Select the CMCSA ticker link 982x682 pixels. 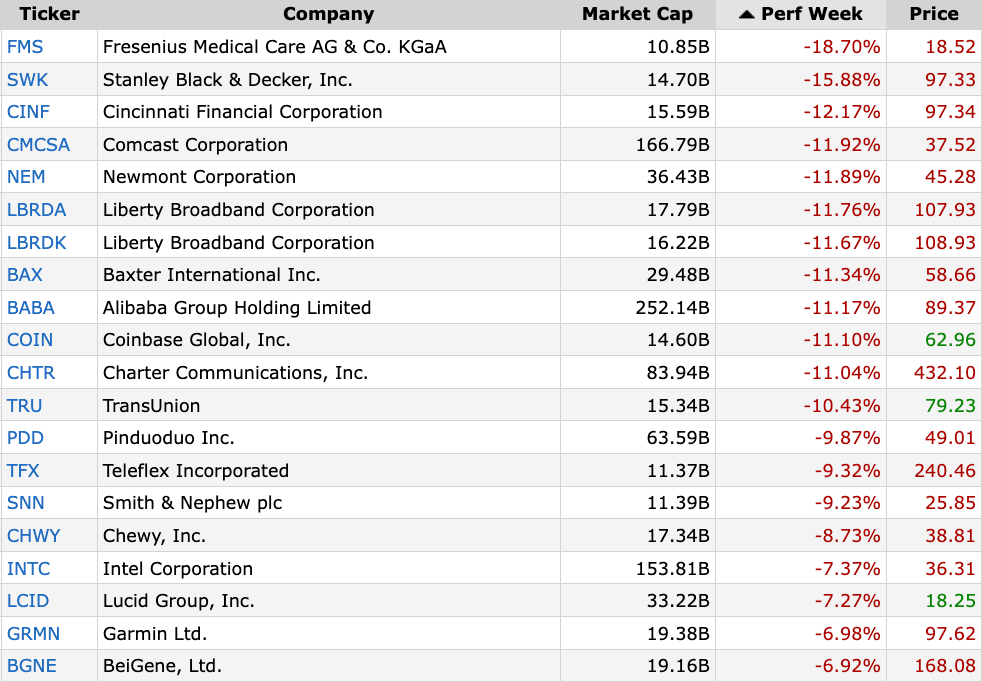(x=38, y=145)
